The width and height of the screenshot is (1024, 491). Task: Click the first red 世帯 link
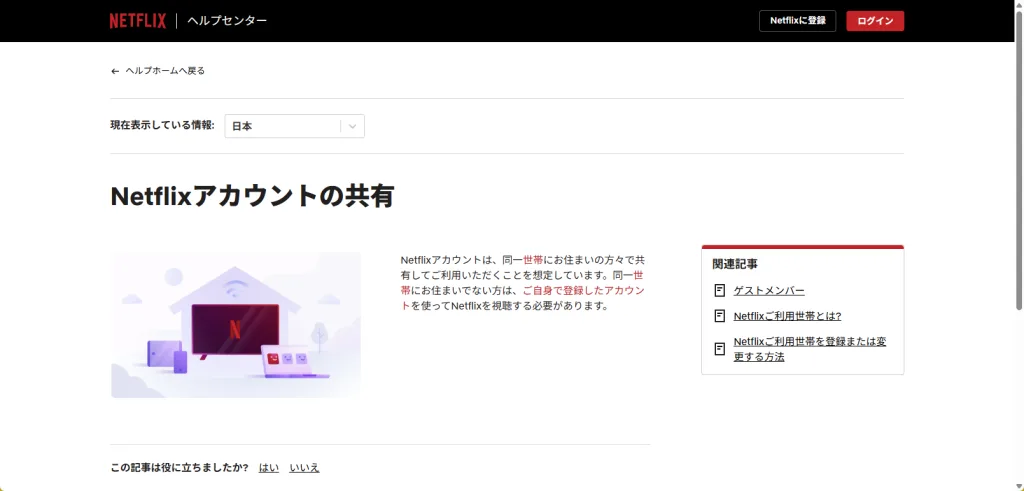pos(534,260)
